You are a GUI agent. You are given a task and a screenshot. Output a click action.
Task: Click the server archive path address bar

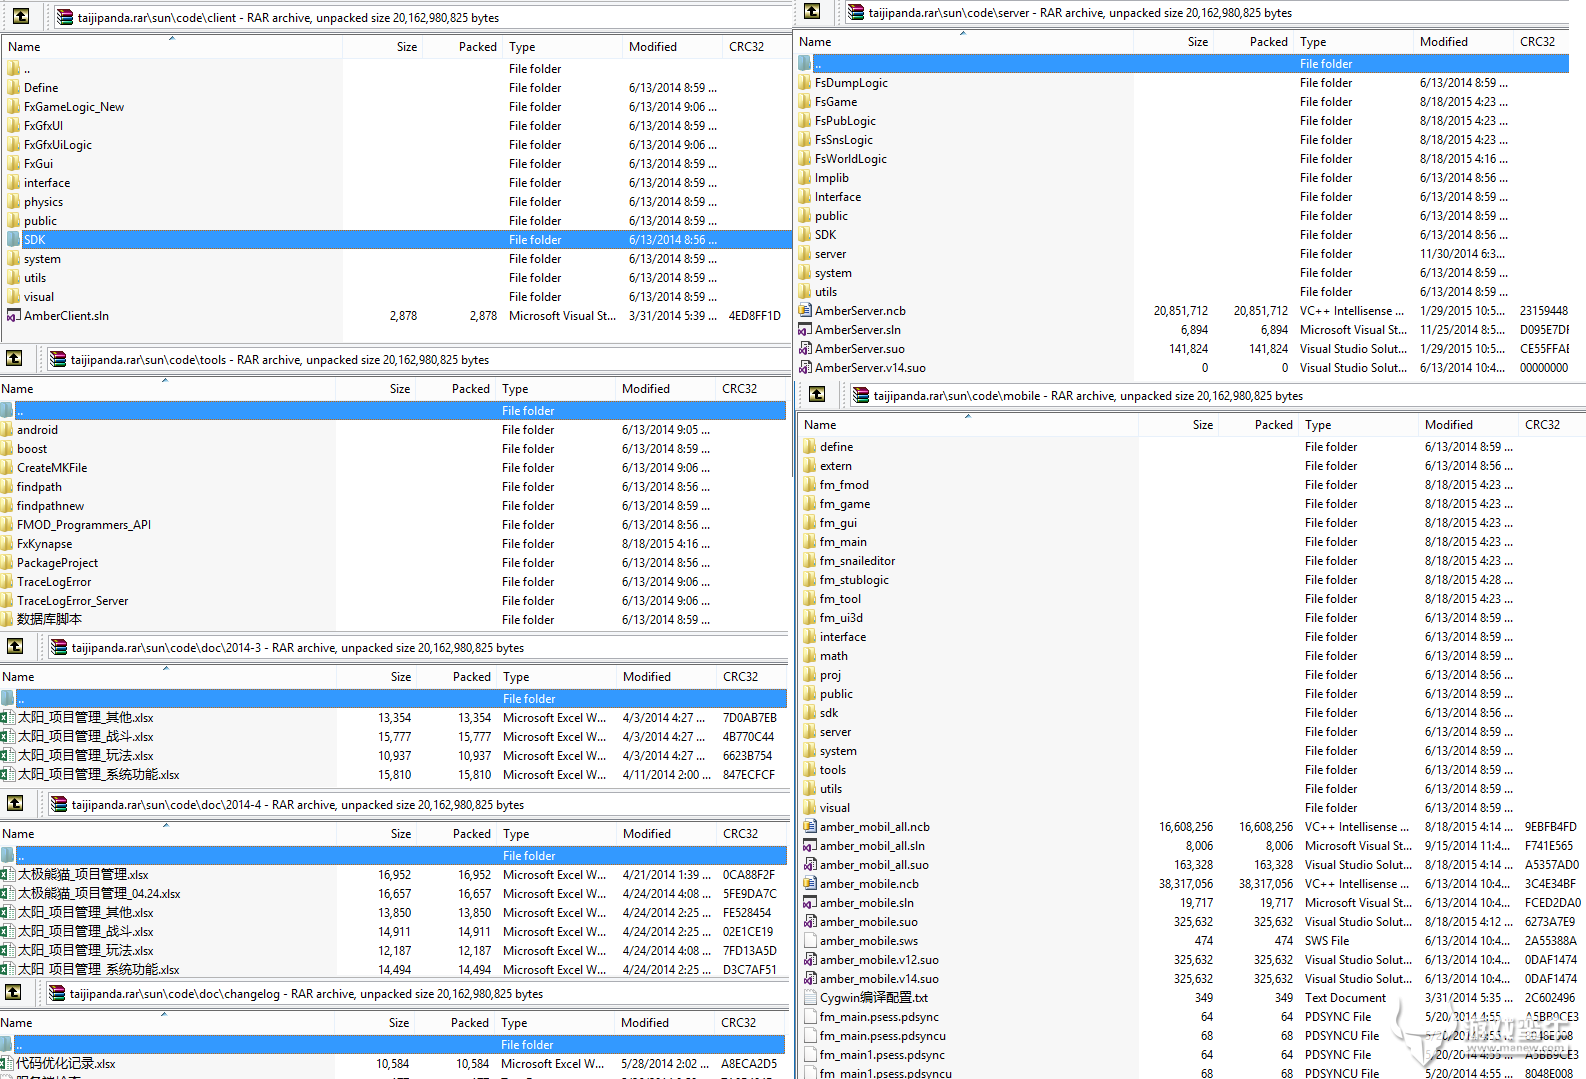[x=1080, y=13]
